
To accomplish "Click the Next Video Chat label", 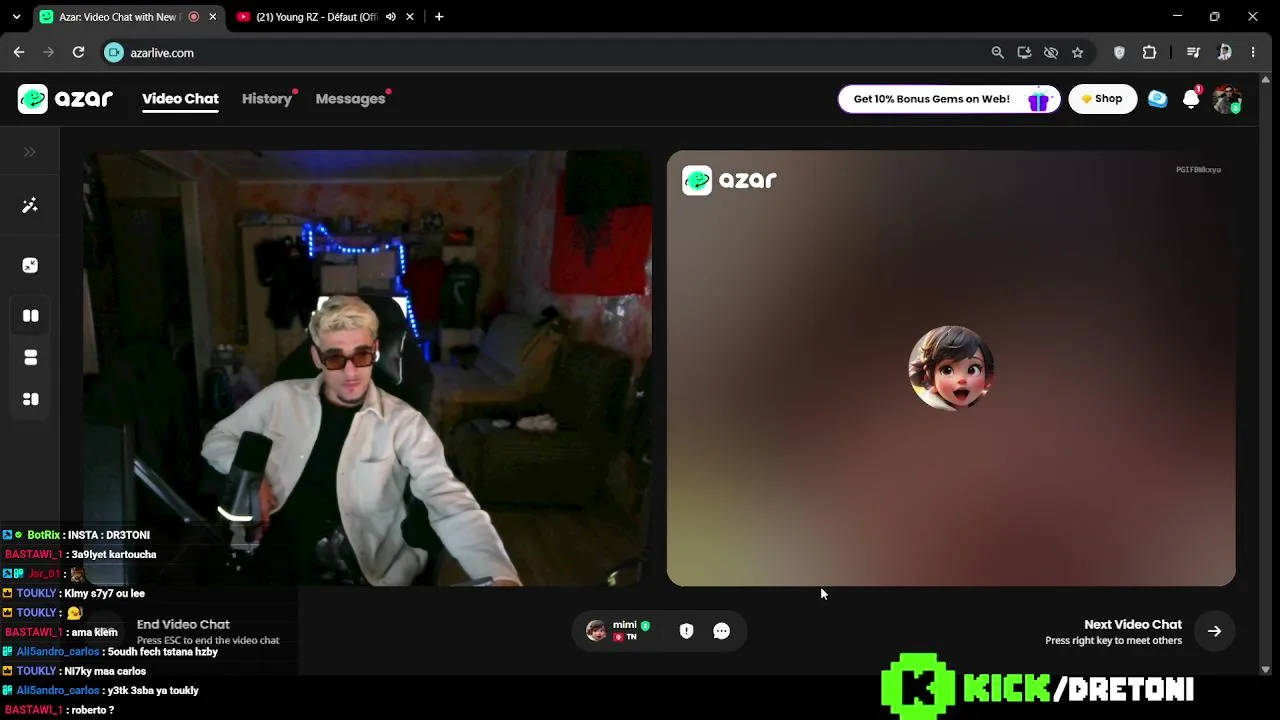I will tap(1133, 625).
